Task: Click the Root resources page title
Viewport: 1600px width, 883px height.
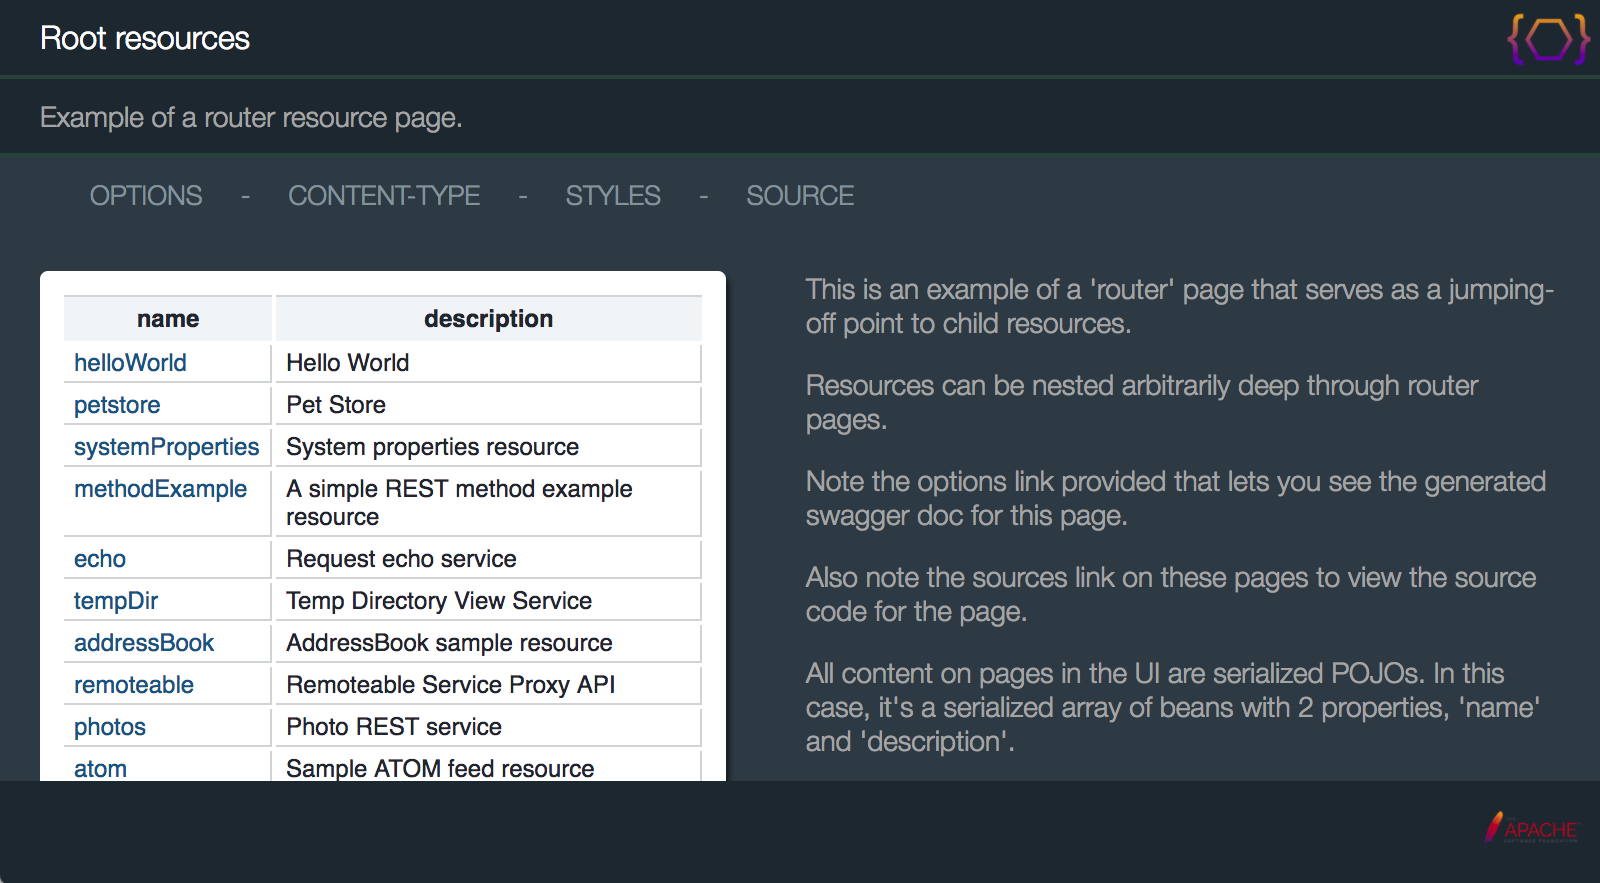Action: pyautogui.click(x=145, y=38)
